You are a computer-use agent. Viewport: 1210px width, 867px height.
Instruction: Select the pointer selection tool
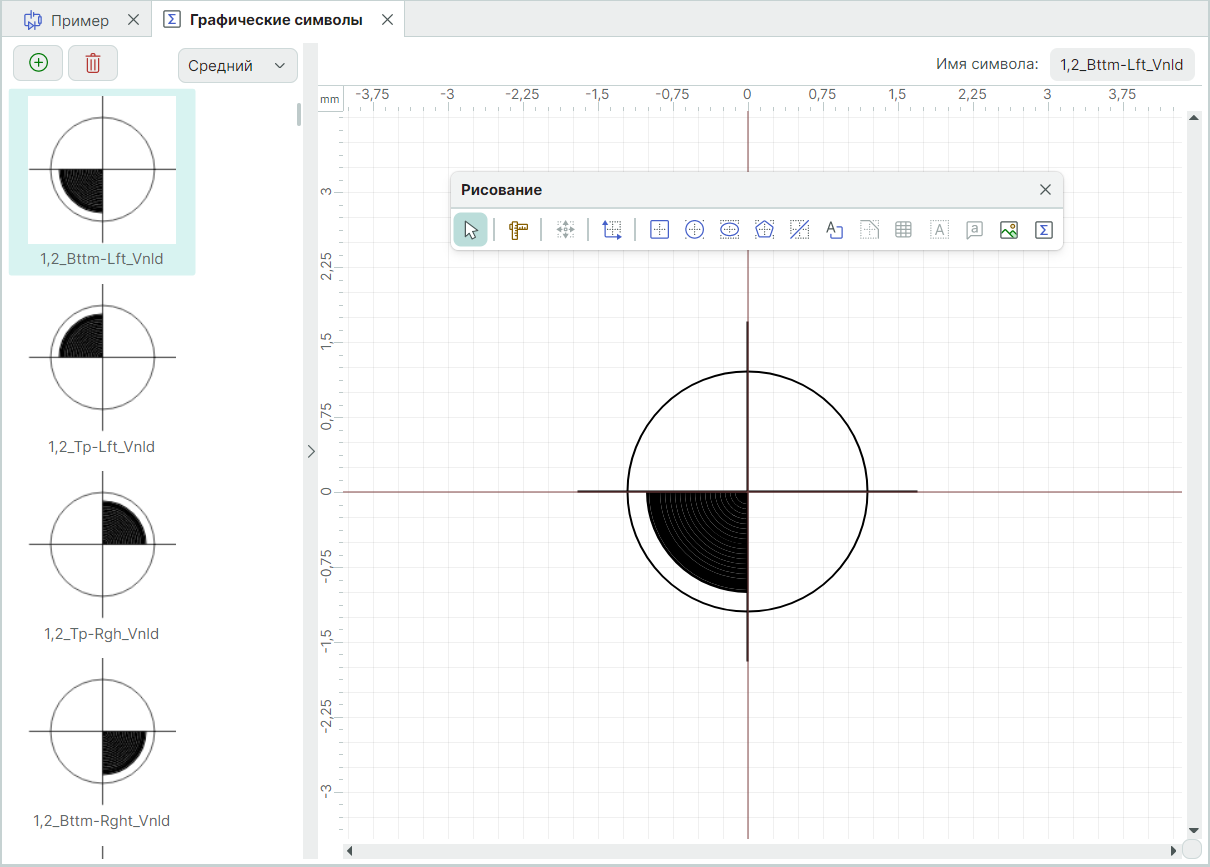tap(470, 230)
